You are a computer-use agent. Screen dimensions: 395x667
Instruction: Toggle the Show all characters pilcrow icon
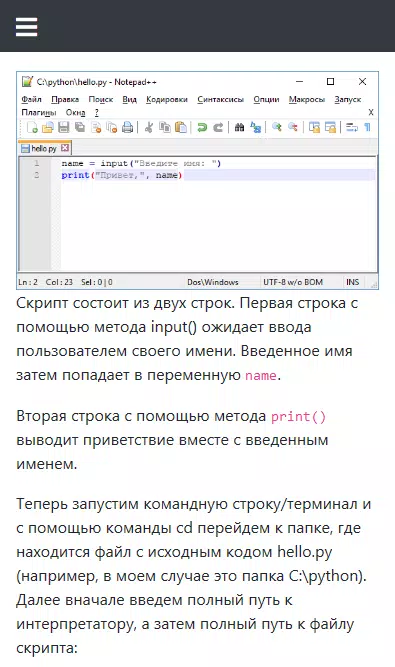(367, 127)
